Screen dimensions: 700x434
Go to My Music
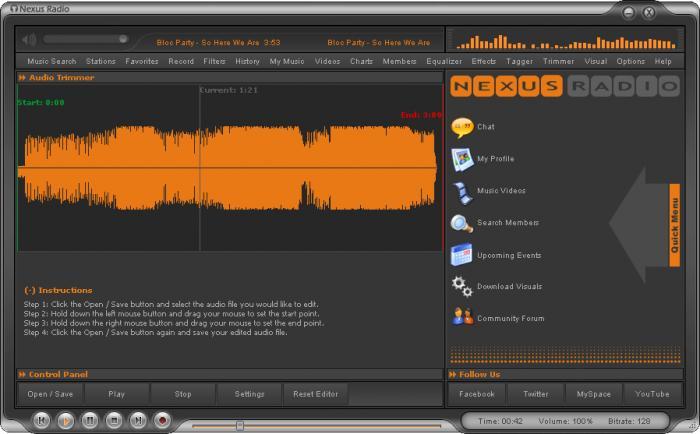click(x=287, y=61)
